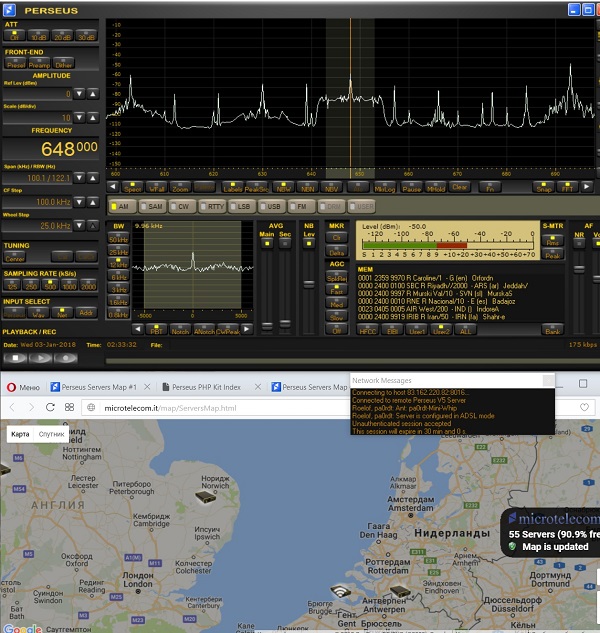Click the Norwich server receiver icon on the map
The height and width of the screenshot is (633, 600).
pyautogui.click(x=206, y=497)
